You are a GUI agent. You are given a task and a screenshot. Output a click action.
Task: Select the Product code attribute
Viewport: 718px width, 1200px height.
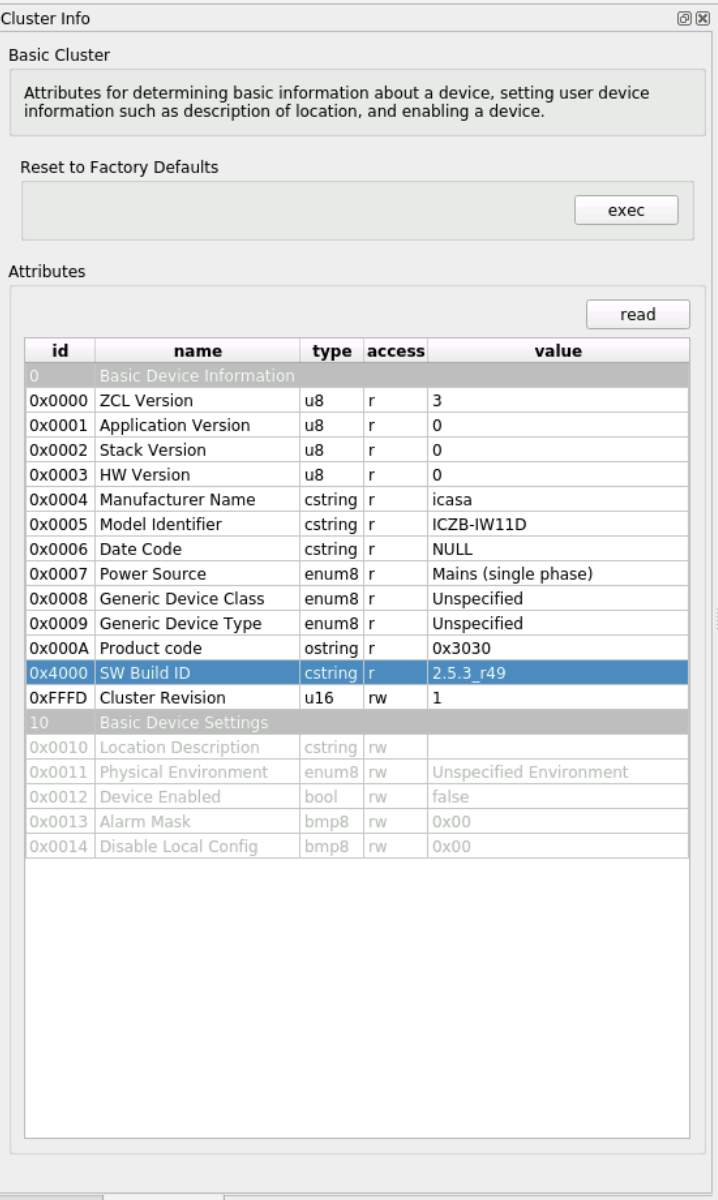[x=357, y=648]
